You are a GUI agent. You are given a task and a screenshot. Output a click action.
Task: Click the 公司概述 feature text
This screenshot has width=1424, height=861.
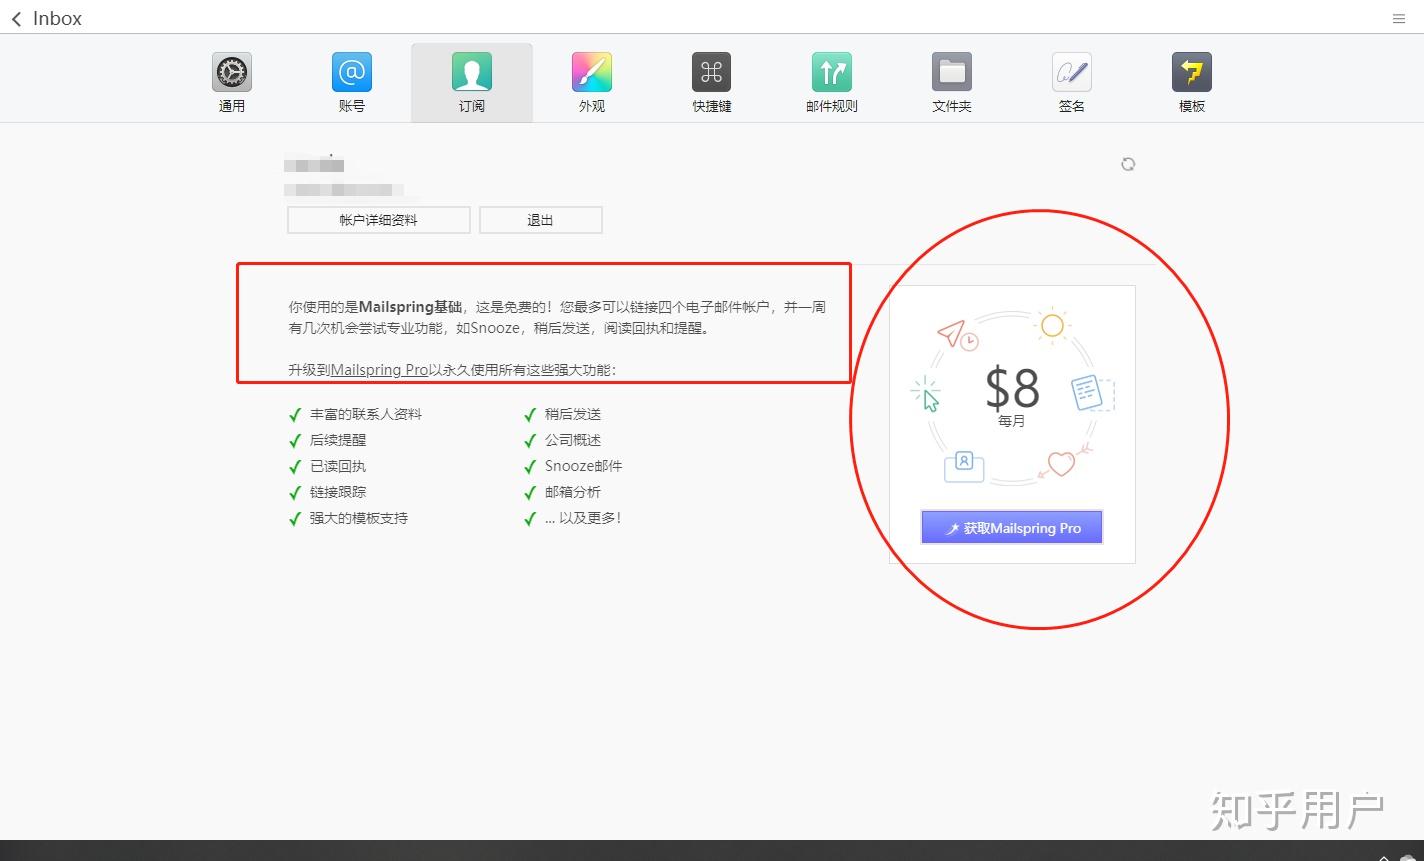click(573, 440)
